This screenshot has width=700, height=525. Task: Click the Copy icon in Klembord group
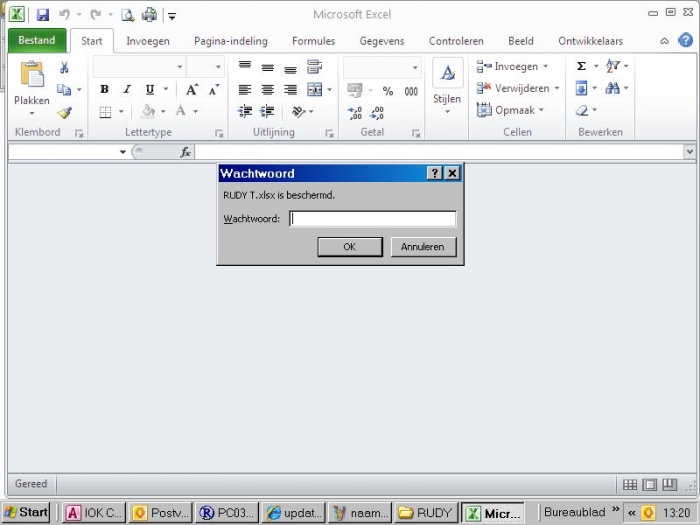64,90
